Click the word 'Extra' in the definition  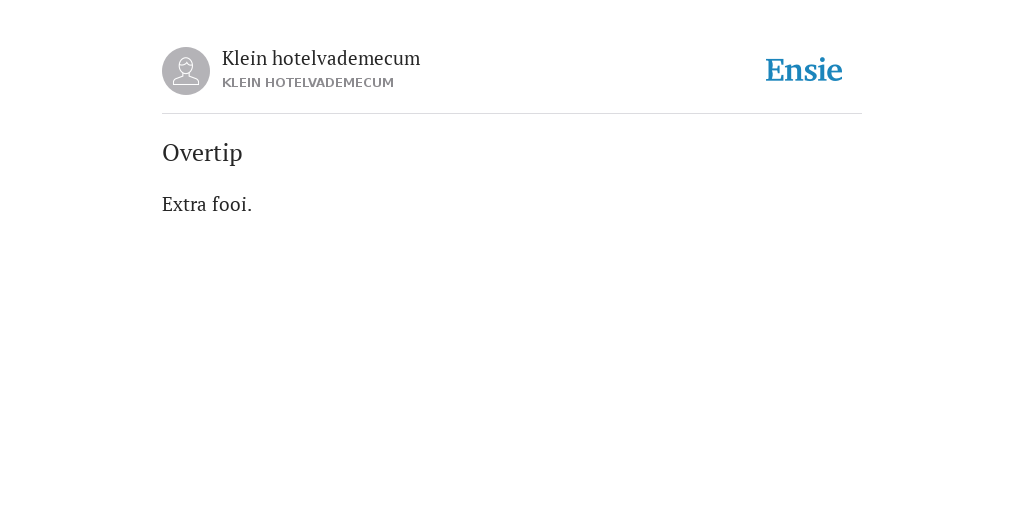tap(184, 204)
